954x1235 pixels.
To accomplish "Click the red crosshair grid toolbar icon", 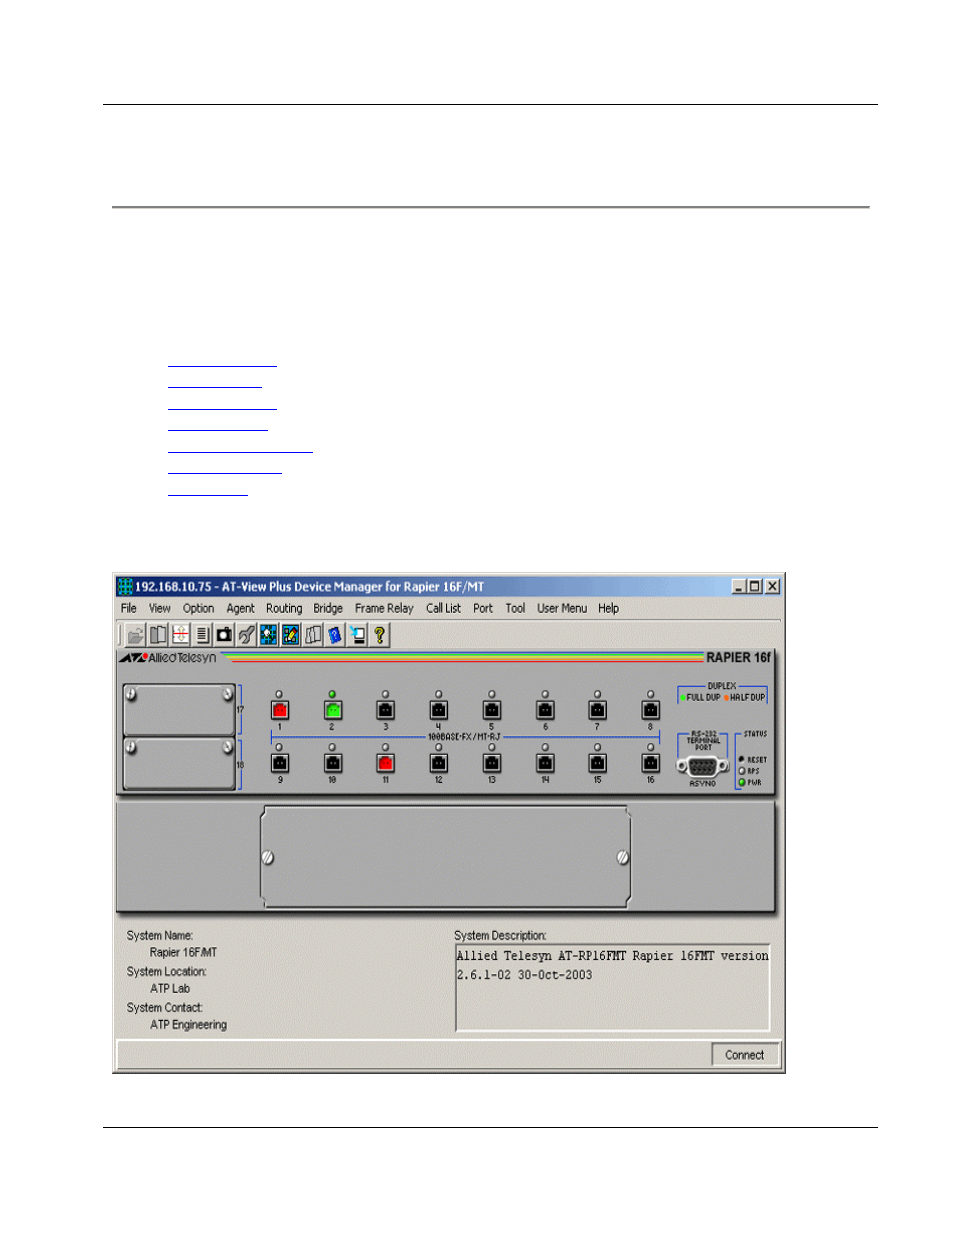I will pos(180,635).
